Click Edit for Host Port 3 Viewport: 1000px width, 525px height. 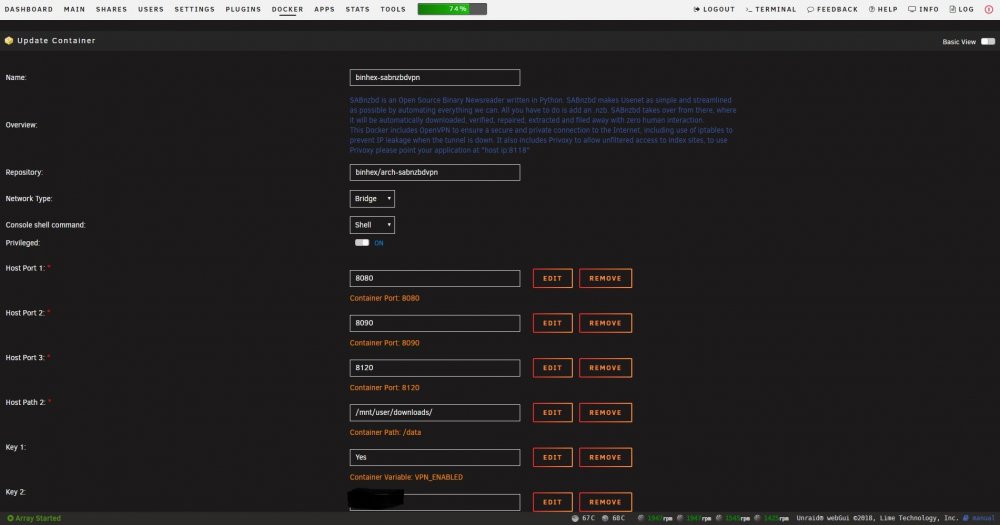[552, 367]
